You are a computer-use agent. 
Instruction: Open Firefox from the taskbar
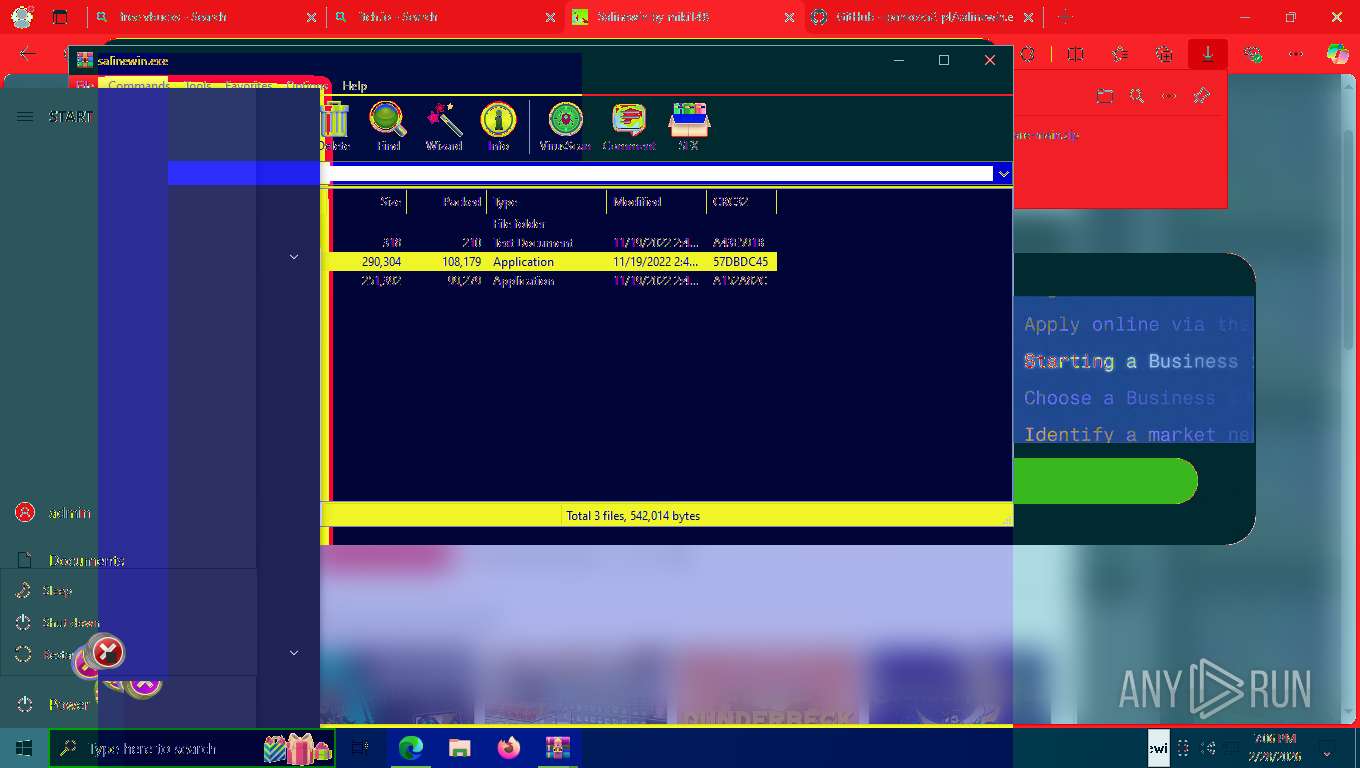click(508, 748)
